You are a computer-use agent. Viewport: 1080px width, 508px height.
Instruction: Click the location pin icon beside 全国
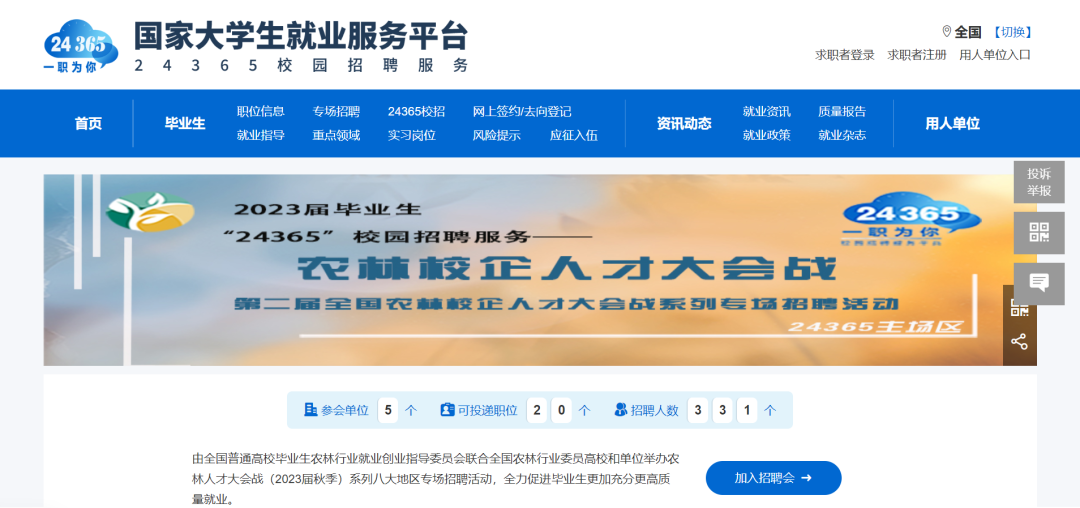point(946,32)
